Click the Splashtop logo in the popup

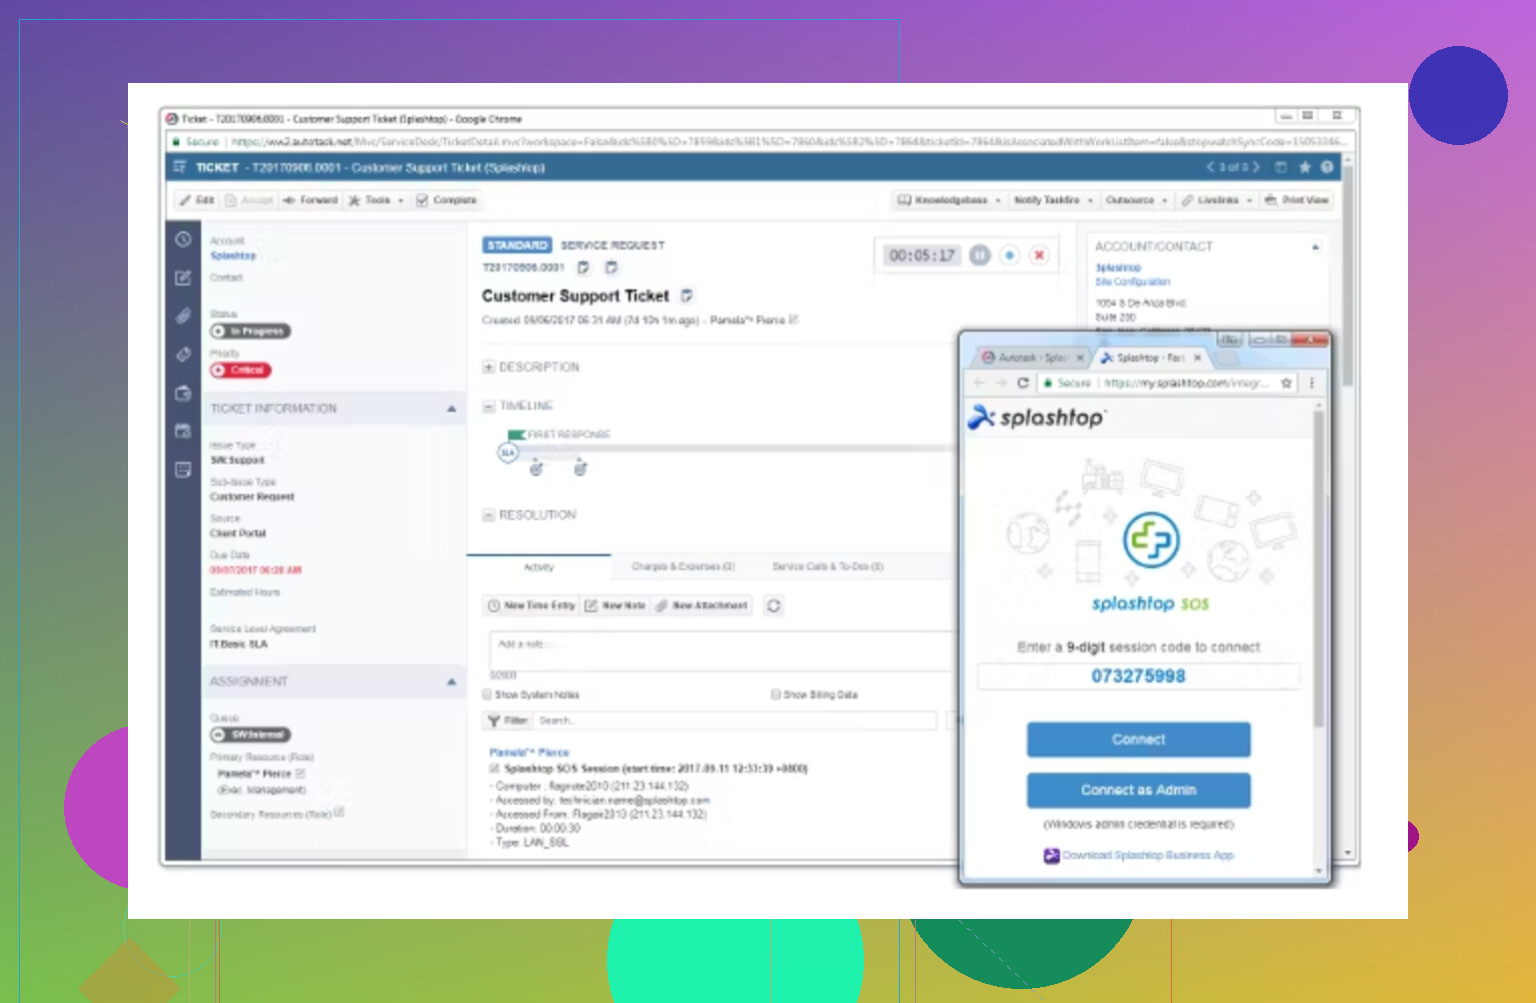[1036, 417]
